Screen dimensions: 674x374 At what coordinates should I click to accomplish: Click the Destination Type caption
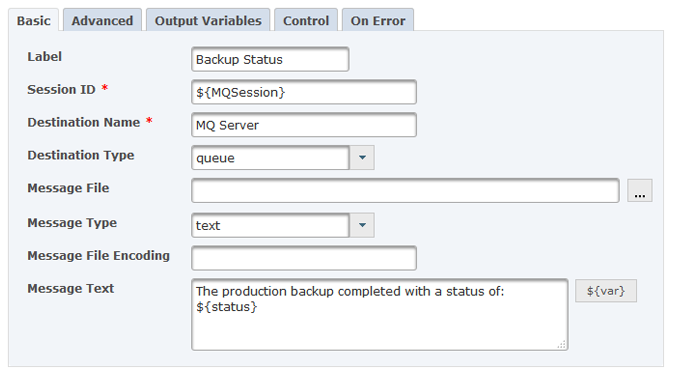click(81, 155)
